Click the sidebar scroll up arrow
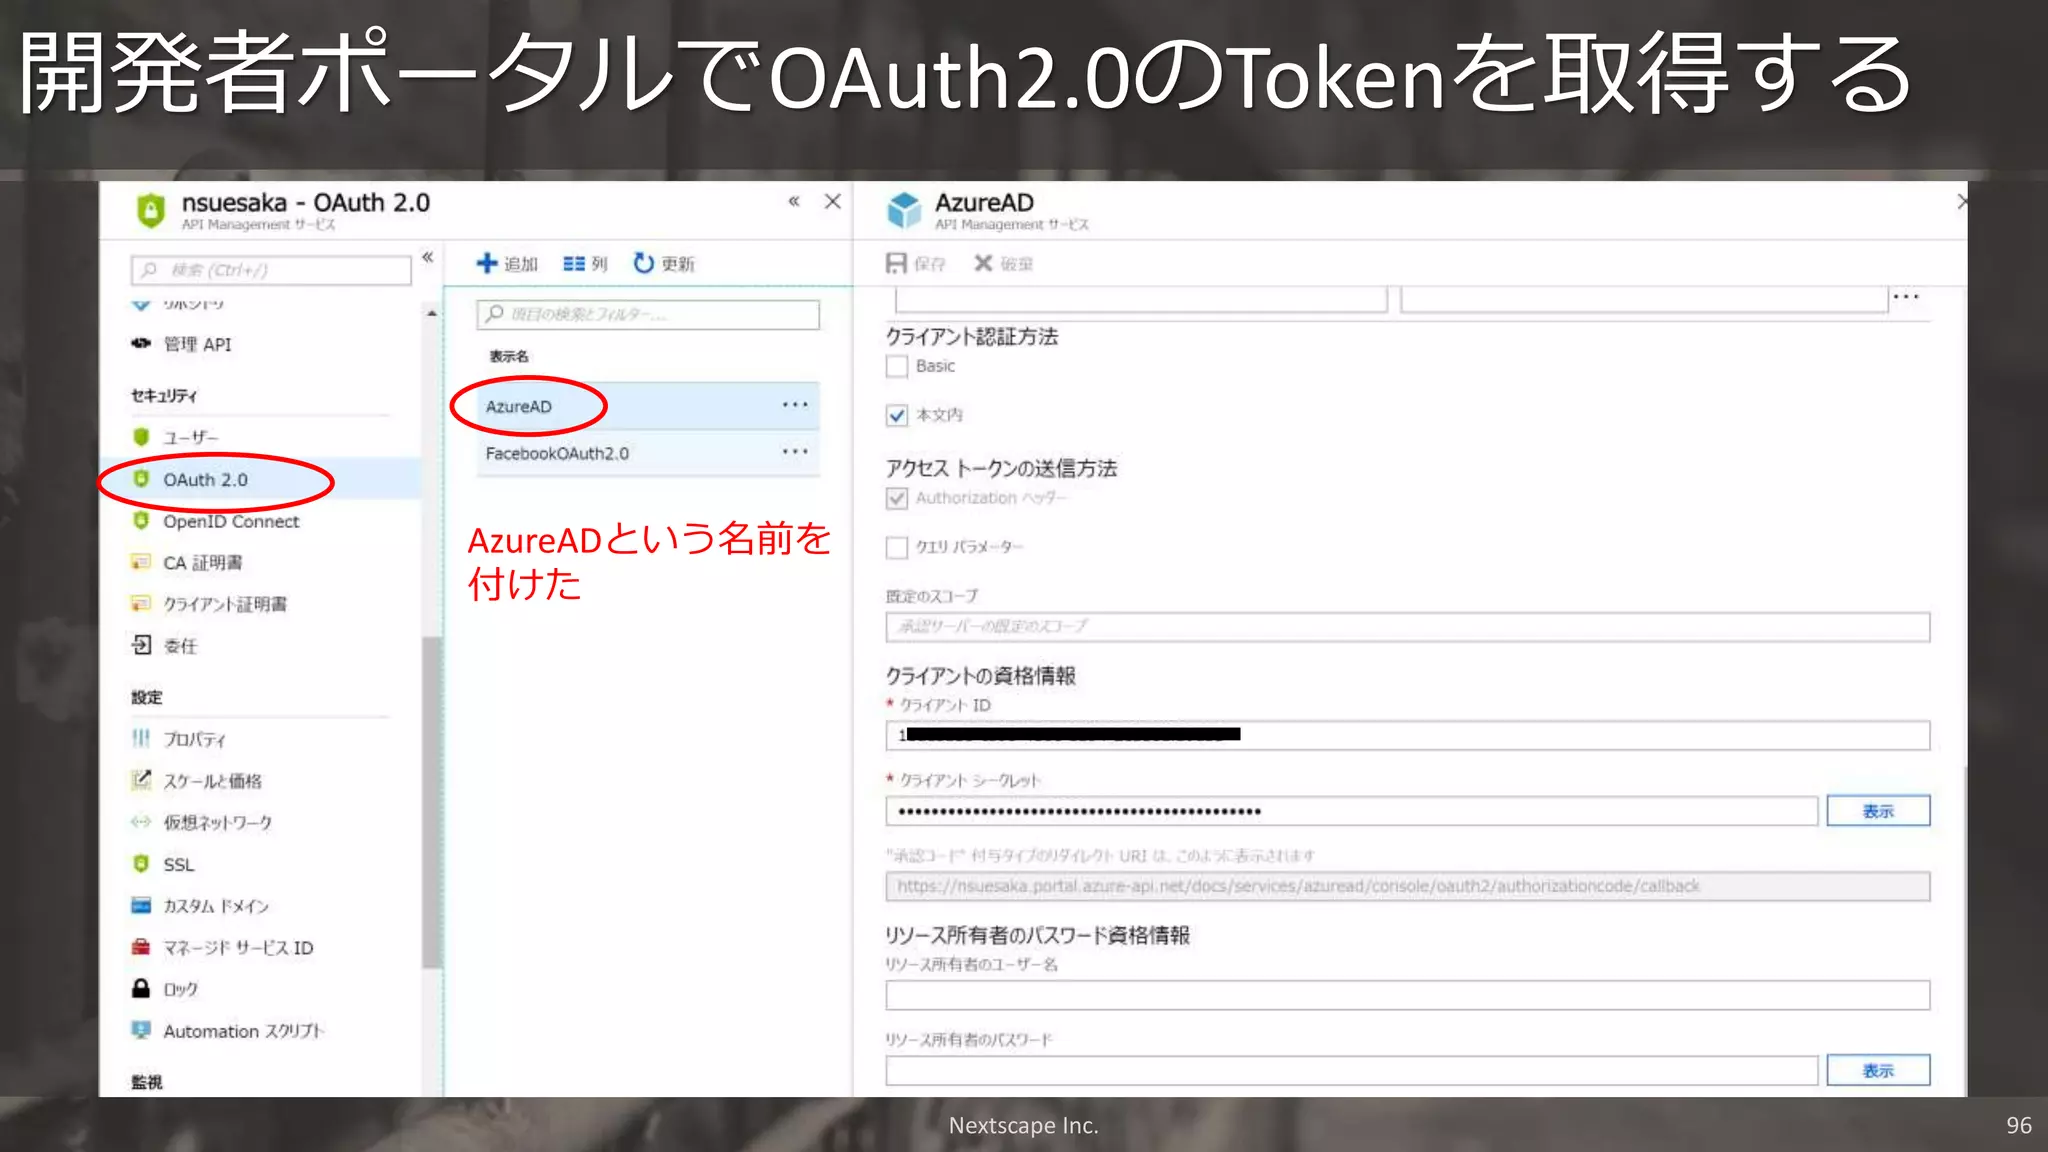Image resolution: width=2048 pixels, height=1152 pixels. tap(432, 313)
